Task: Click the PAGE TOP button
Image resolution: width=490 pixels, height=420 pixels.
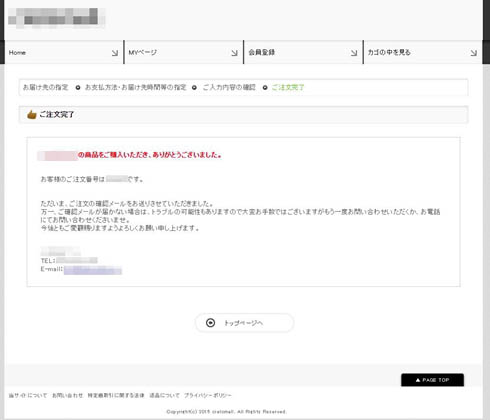Action: click(x=432, y=380)
